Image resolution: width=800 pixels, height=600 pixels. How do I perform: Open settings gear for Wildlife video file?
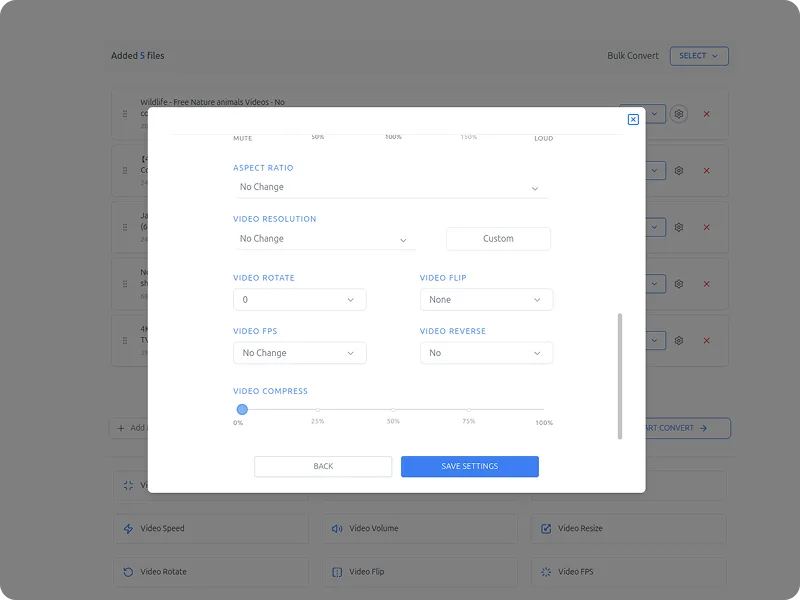point(679,114)
